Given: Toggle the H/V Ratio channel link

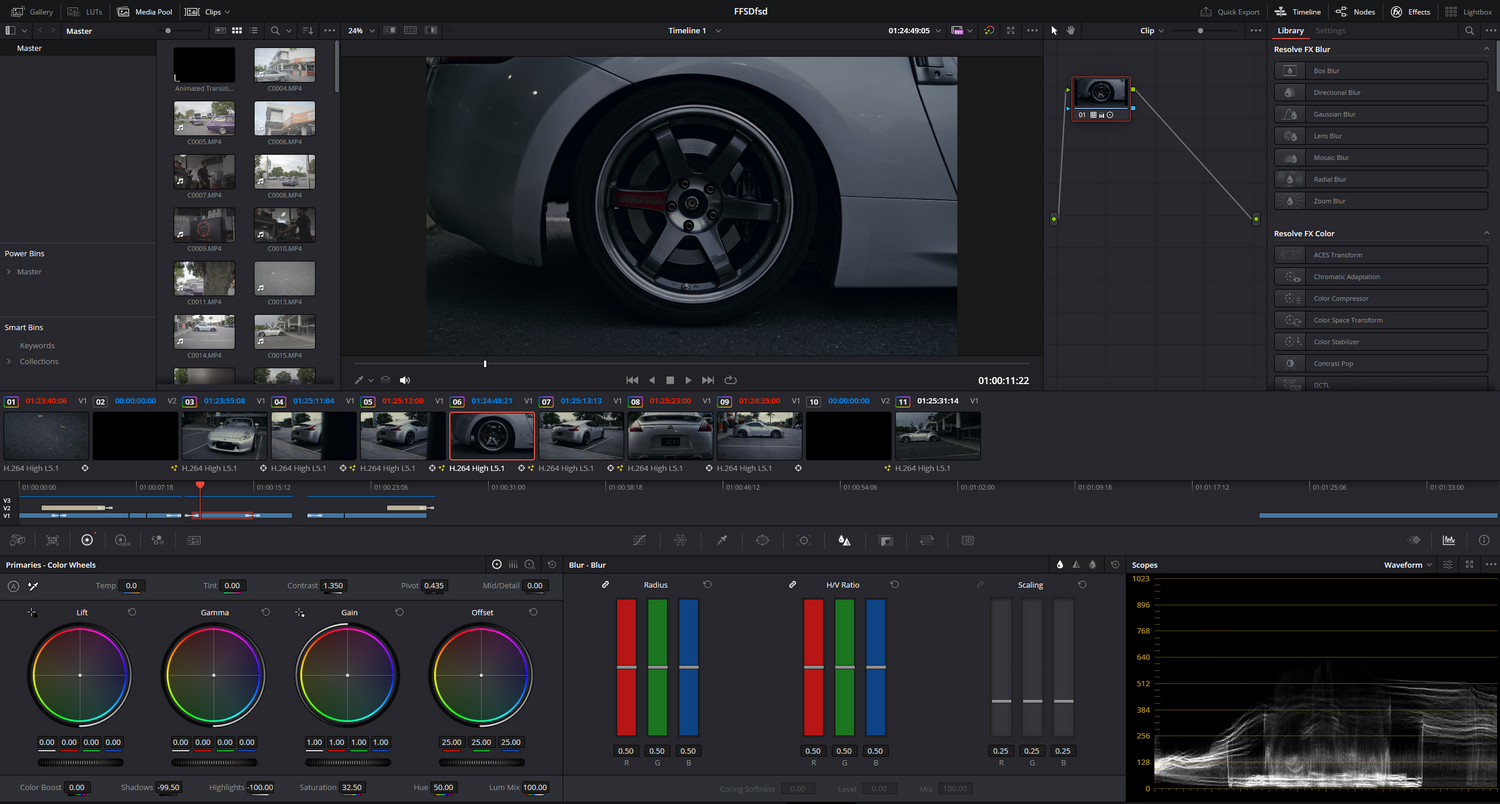Looking at the screenshot, I should click(792, 585).
